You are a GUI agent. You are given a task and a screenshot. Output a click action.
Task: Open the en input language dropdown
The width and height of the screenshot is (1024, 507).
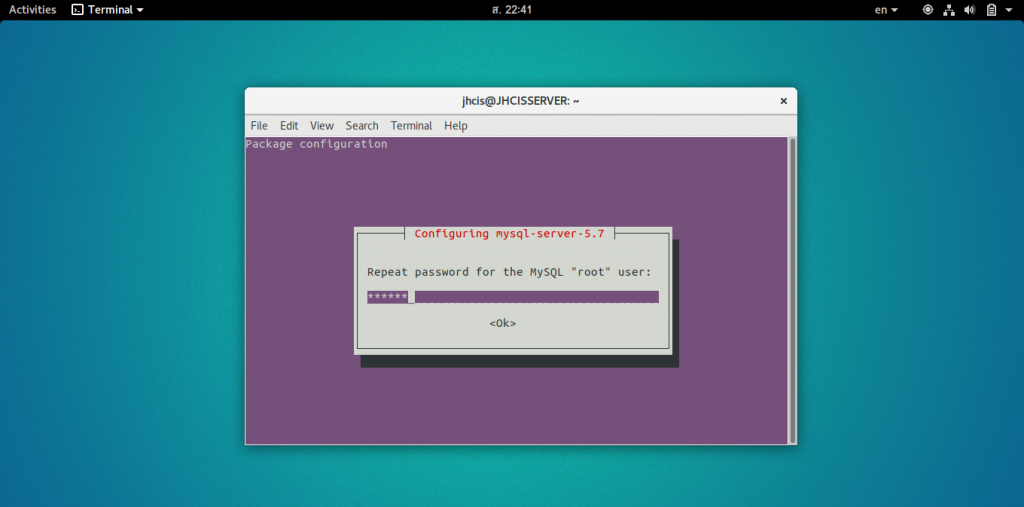pos(886,10)
